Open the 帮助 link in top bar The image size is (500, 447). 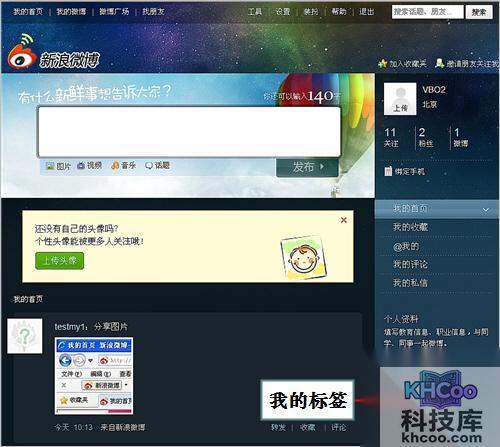click(339, 12)
